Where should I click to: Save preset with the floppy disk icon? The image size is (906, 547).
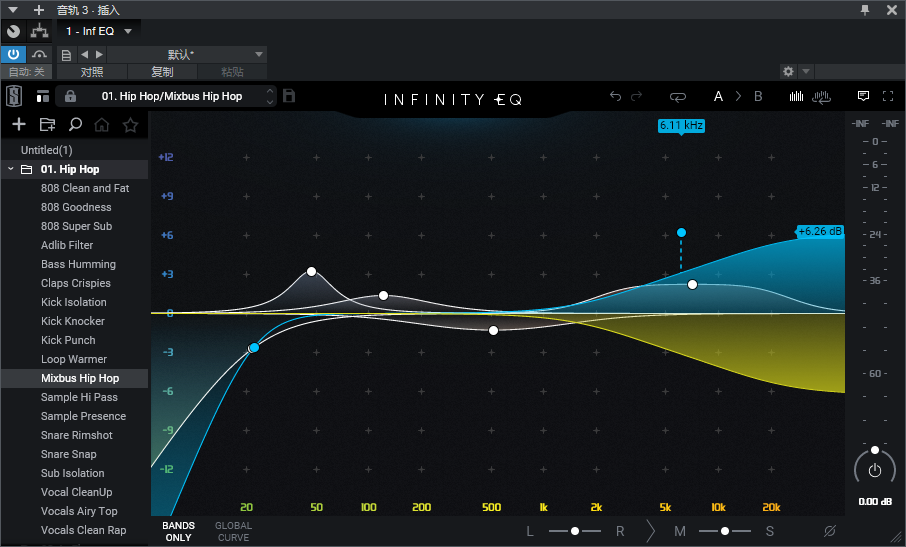point(289,96)
